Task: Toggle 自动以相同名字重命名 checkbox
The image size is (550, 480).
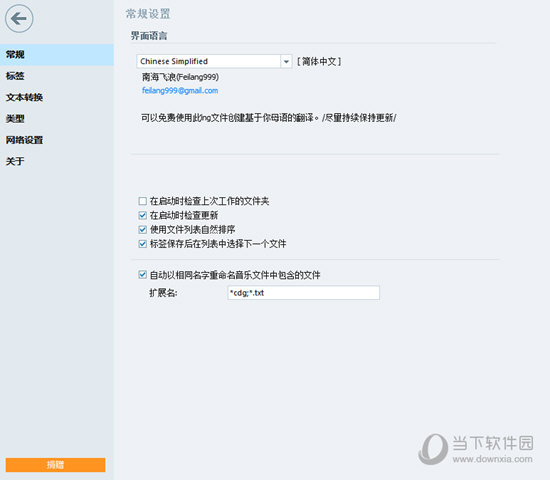Action: click(x=142, y=275)
